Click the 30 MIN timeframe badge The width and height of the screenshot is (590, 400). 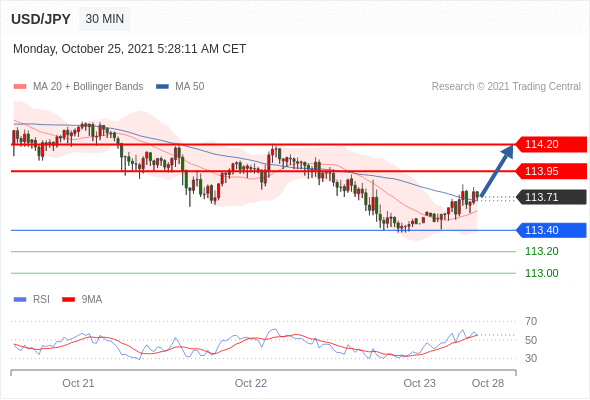click(x=105, y=19)
